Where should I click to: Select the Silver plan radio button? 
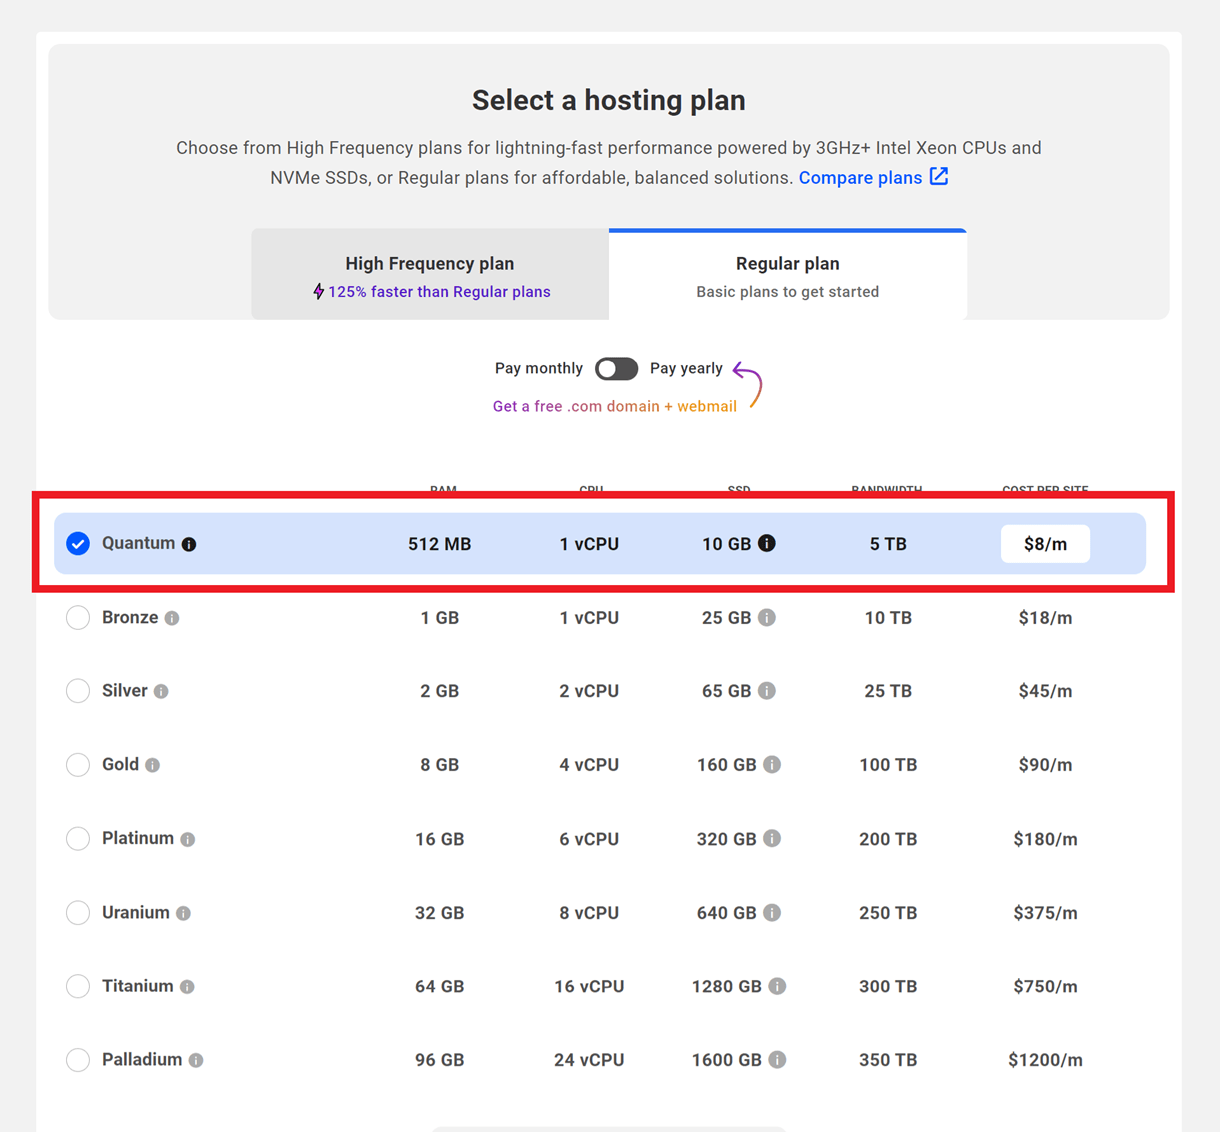[78, 690]
